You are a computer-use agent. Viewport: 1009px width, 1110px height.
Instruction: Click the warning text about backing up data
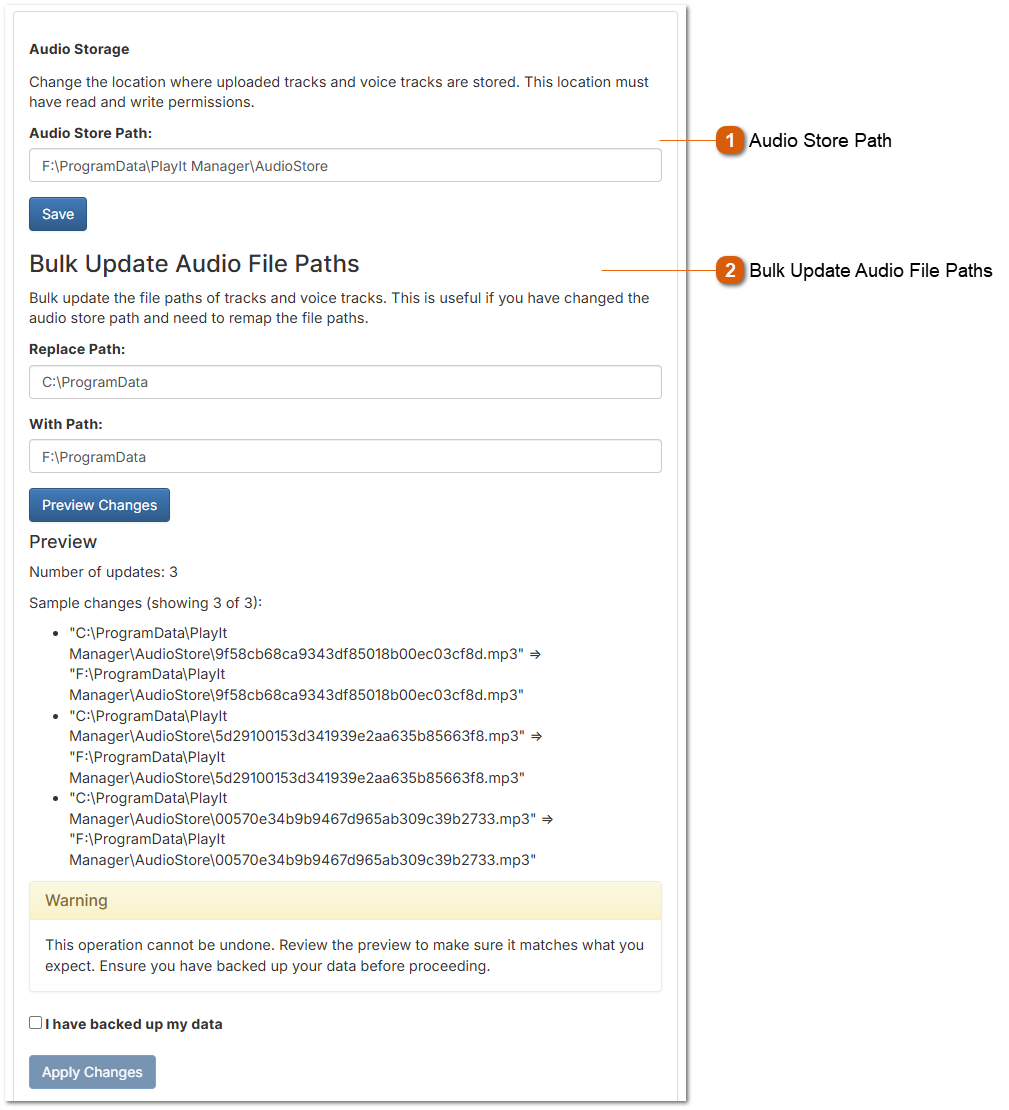[x=343, y=955]
